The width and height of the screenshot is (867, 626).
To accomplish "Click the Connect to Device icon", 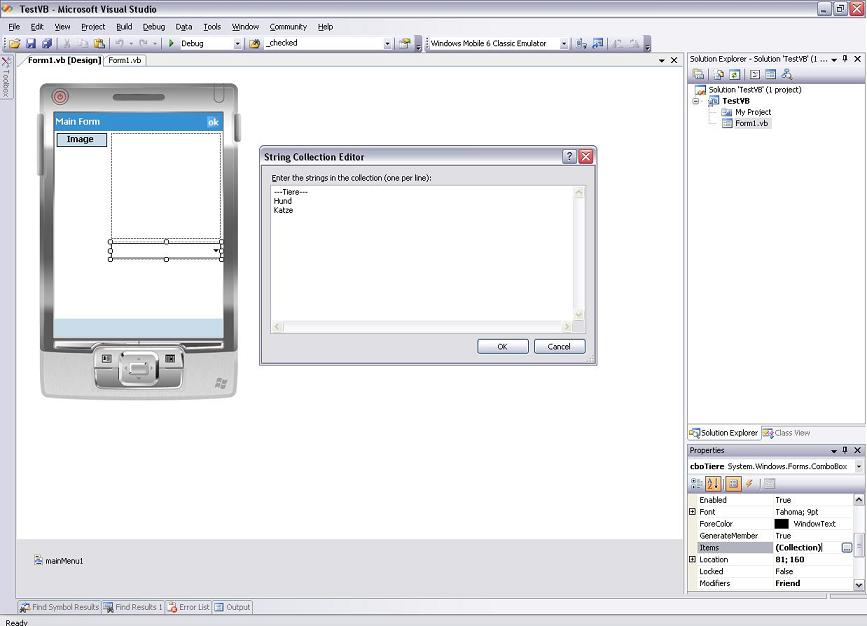I will (x=581, y=43).
